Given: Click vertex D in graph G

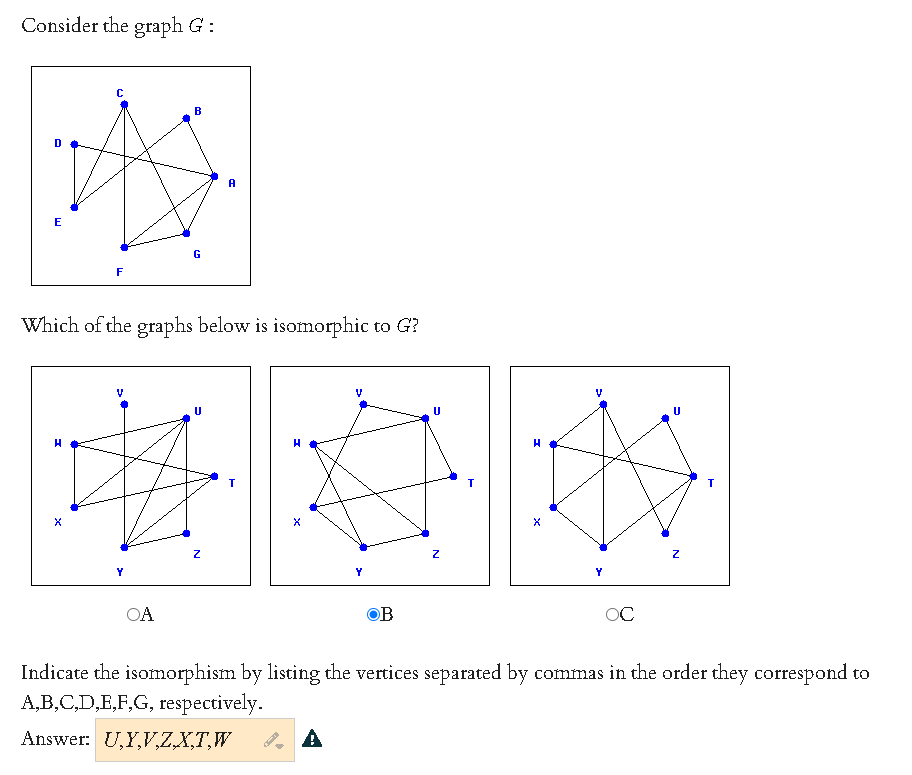Looking at the screenshot, I should click(x=72, y=143).
